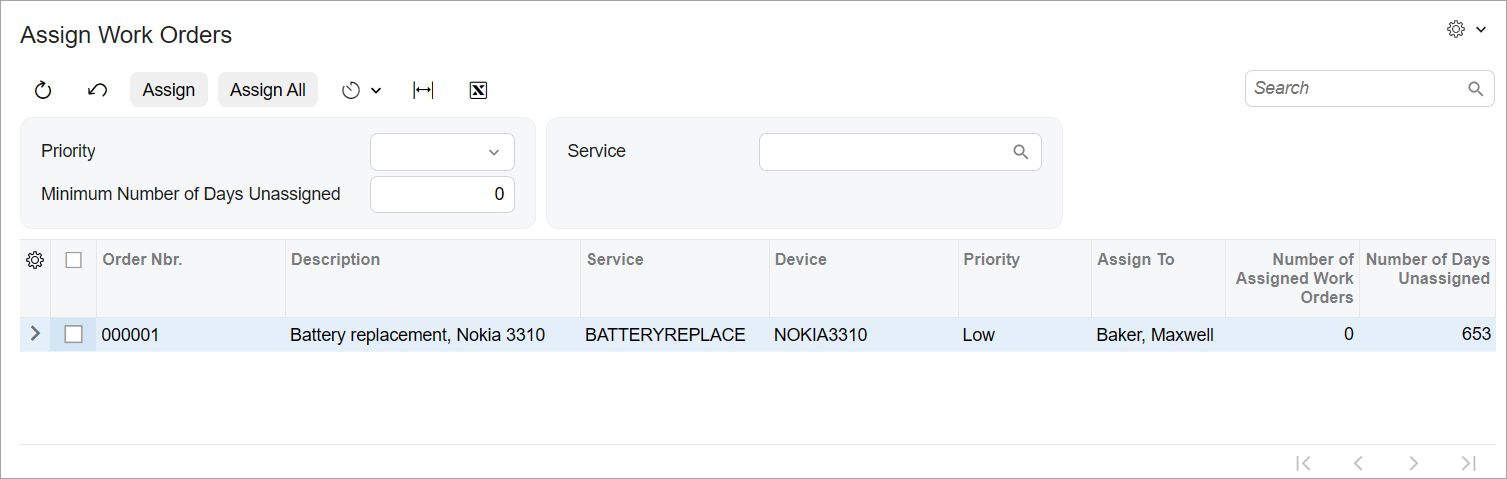Click the top-right search magnifier icon

point(1475,88)
